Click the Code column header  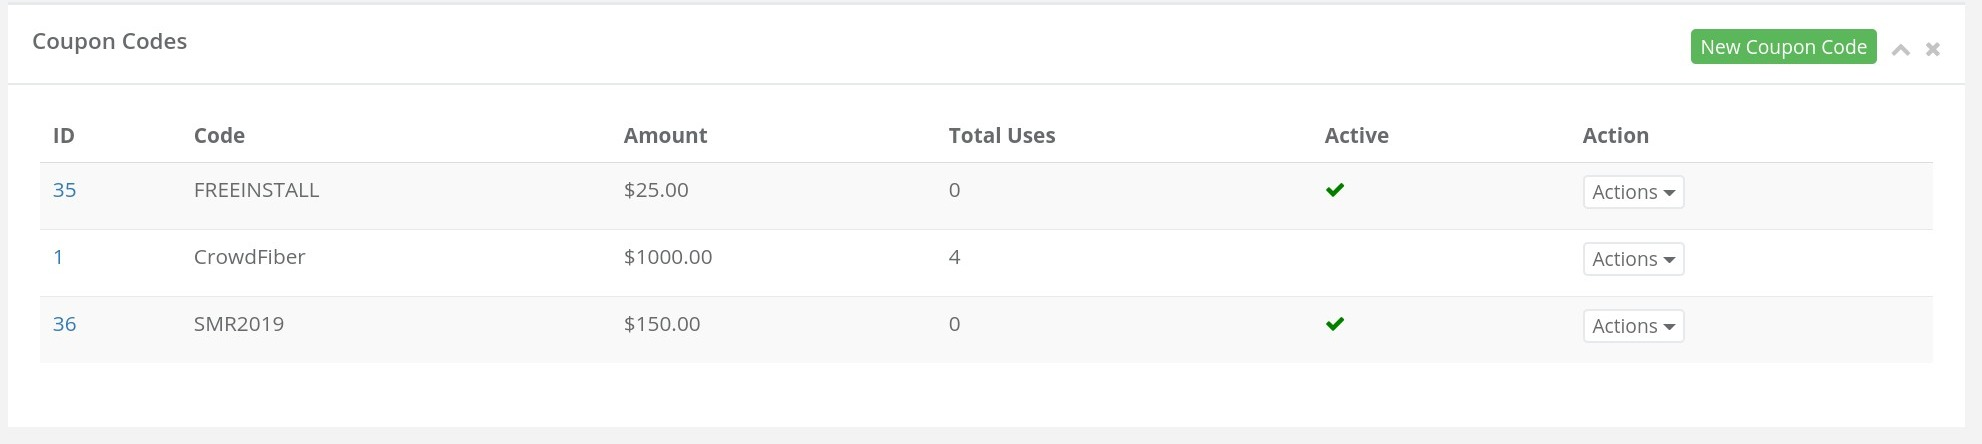(219, 136)
